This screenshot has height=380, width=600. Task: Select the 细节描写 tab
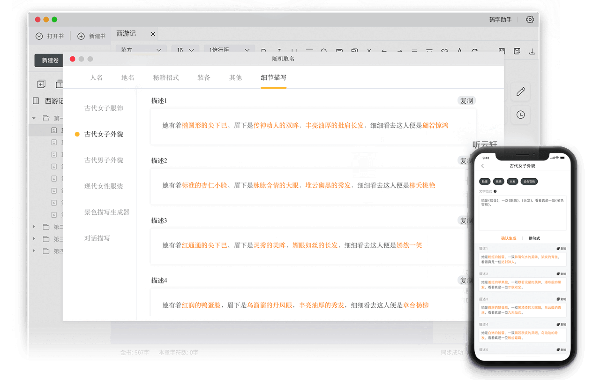coord(273,78)
